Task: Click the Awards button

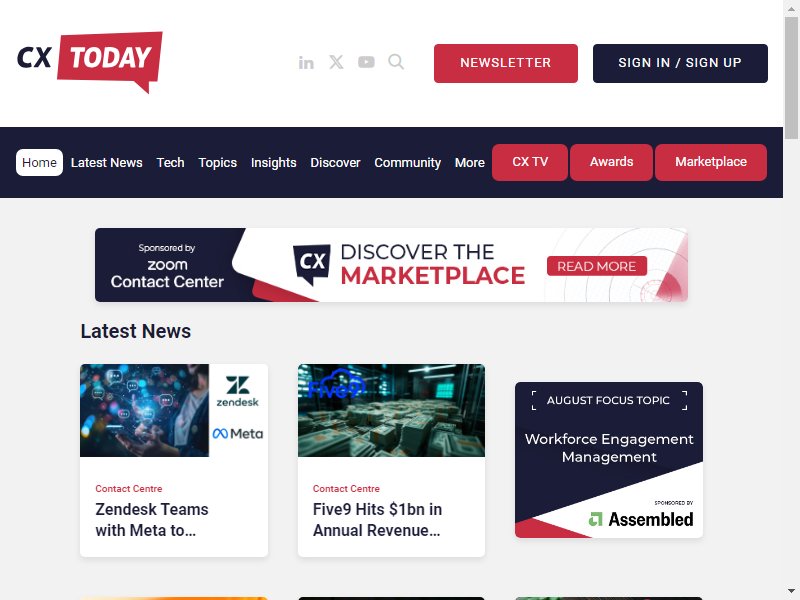Action: (x=611, y=162)
